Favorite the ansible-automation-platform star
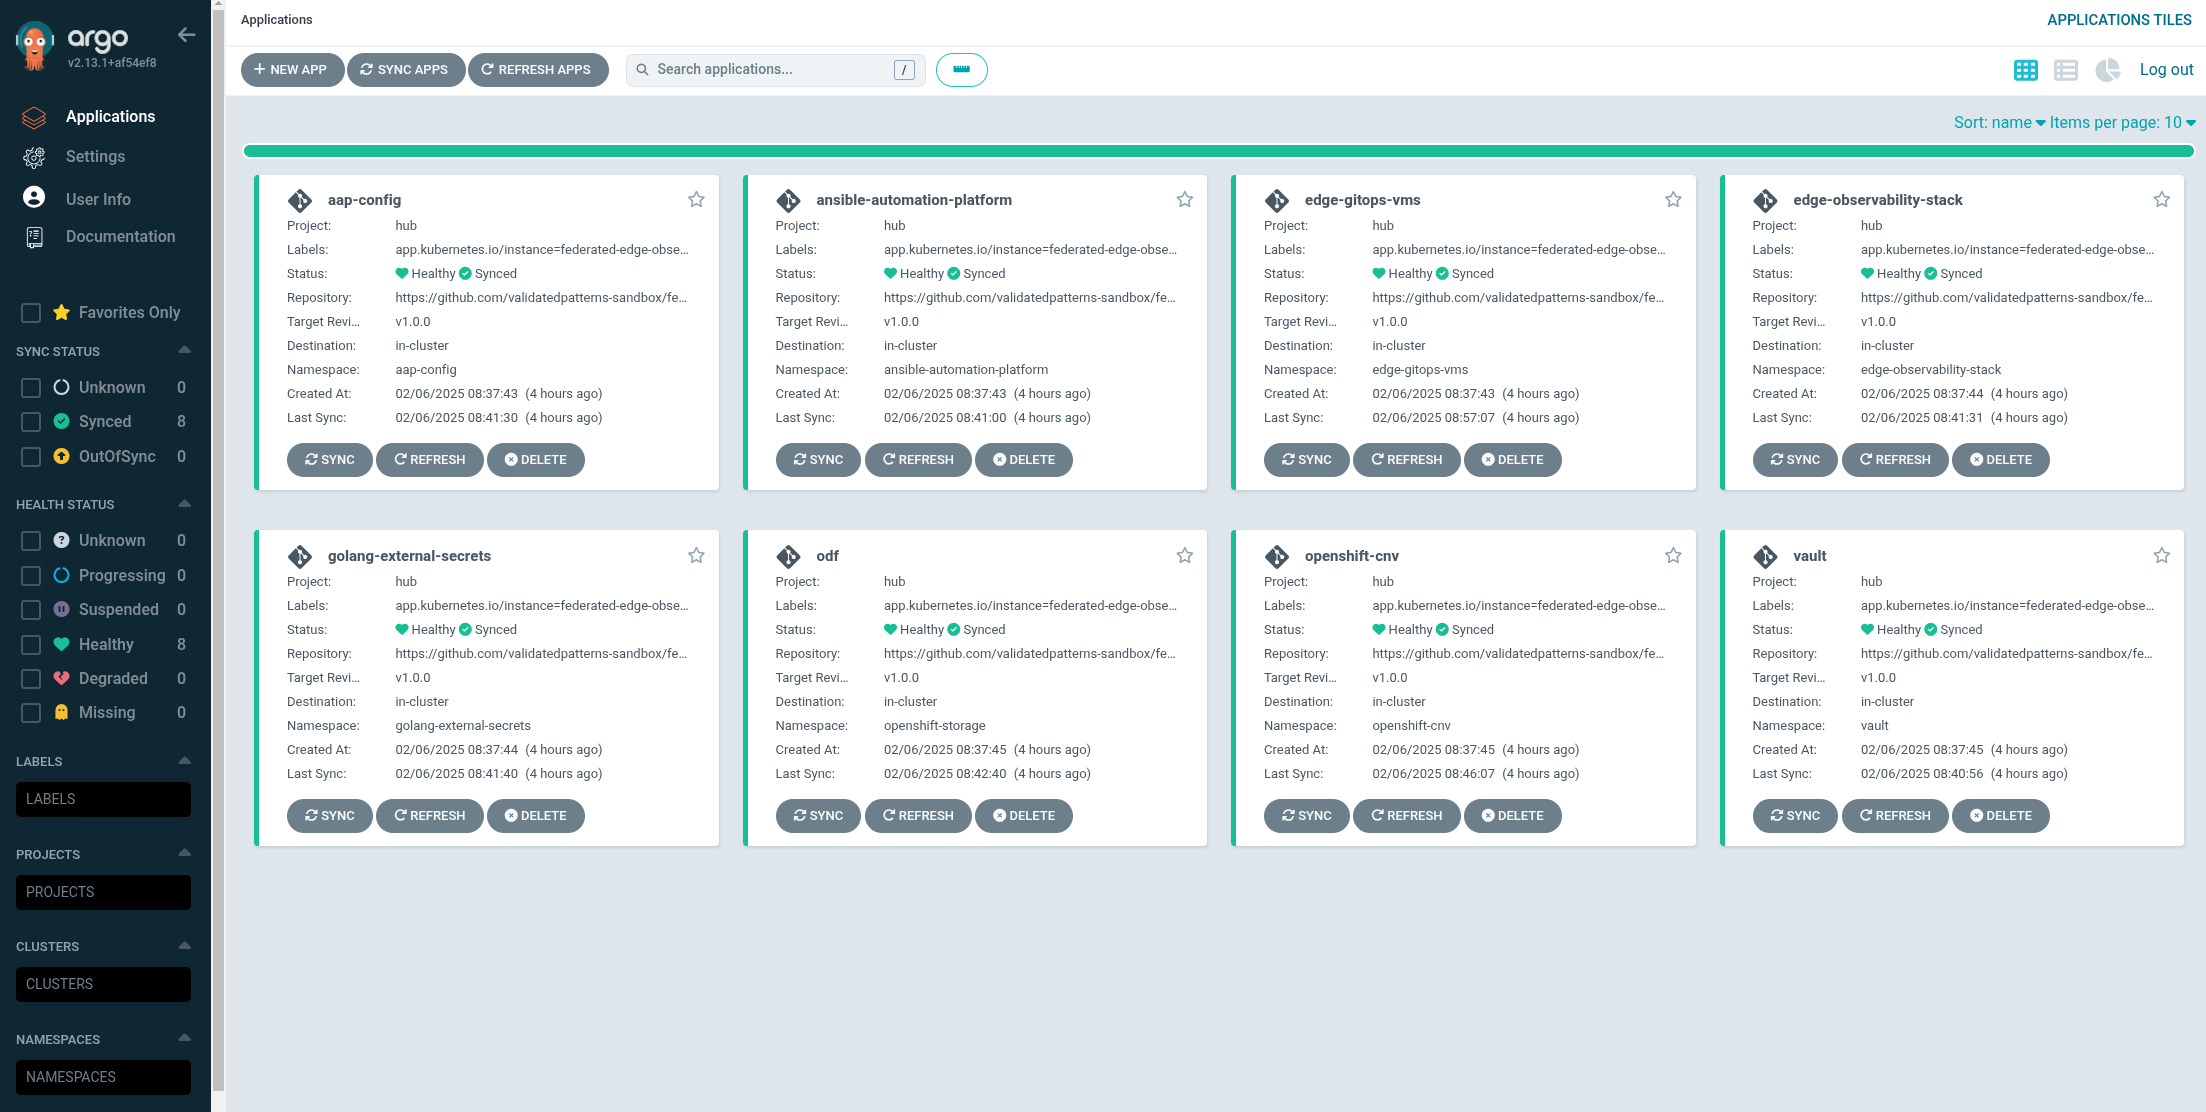Viewport: 2206px width, 1112px height. tap(1185, 200)
